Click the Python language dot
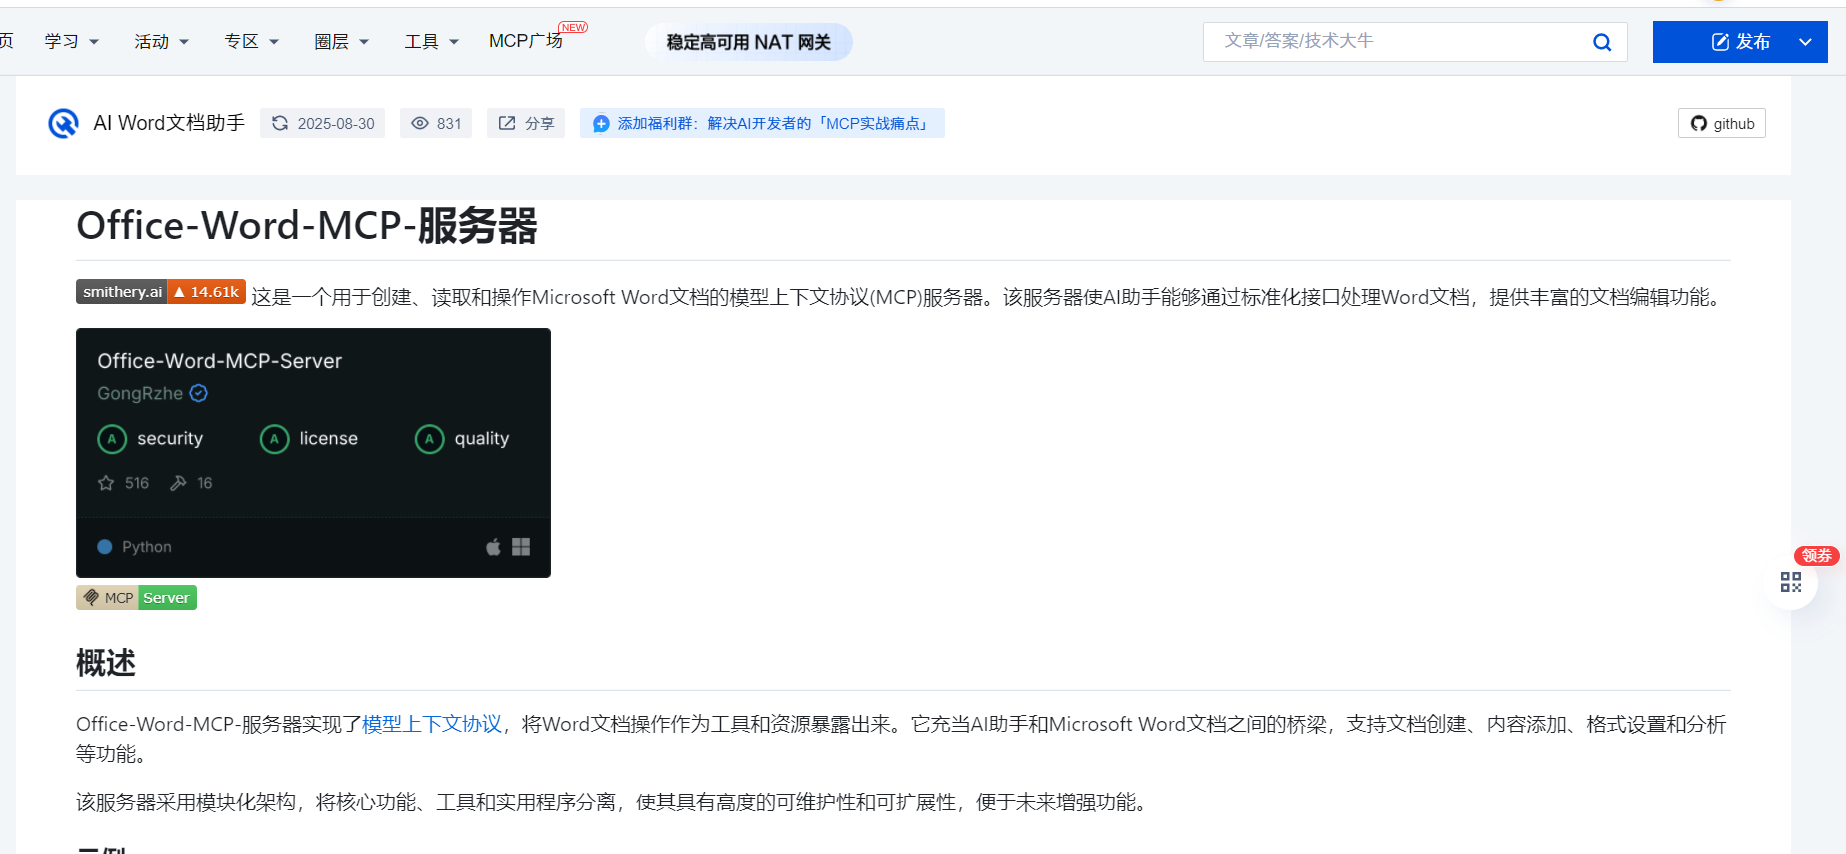 [x=104, y=547]
